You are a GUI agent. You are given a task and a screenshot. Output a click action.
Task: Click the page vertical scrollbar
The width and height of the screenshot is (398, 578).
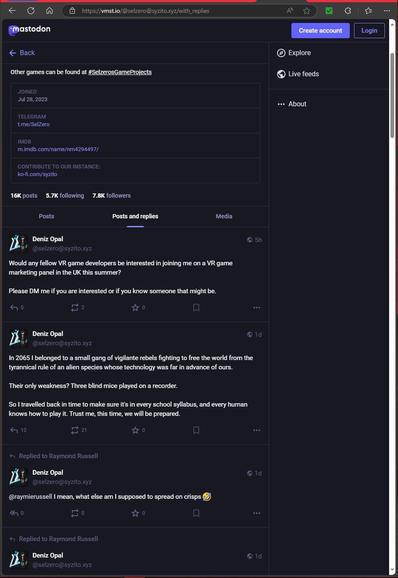tap(392, 96)
